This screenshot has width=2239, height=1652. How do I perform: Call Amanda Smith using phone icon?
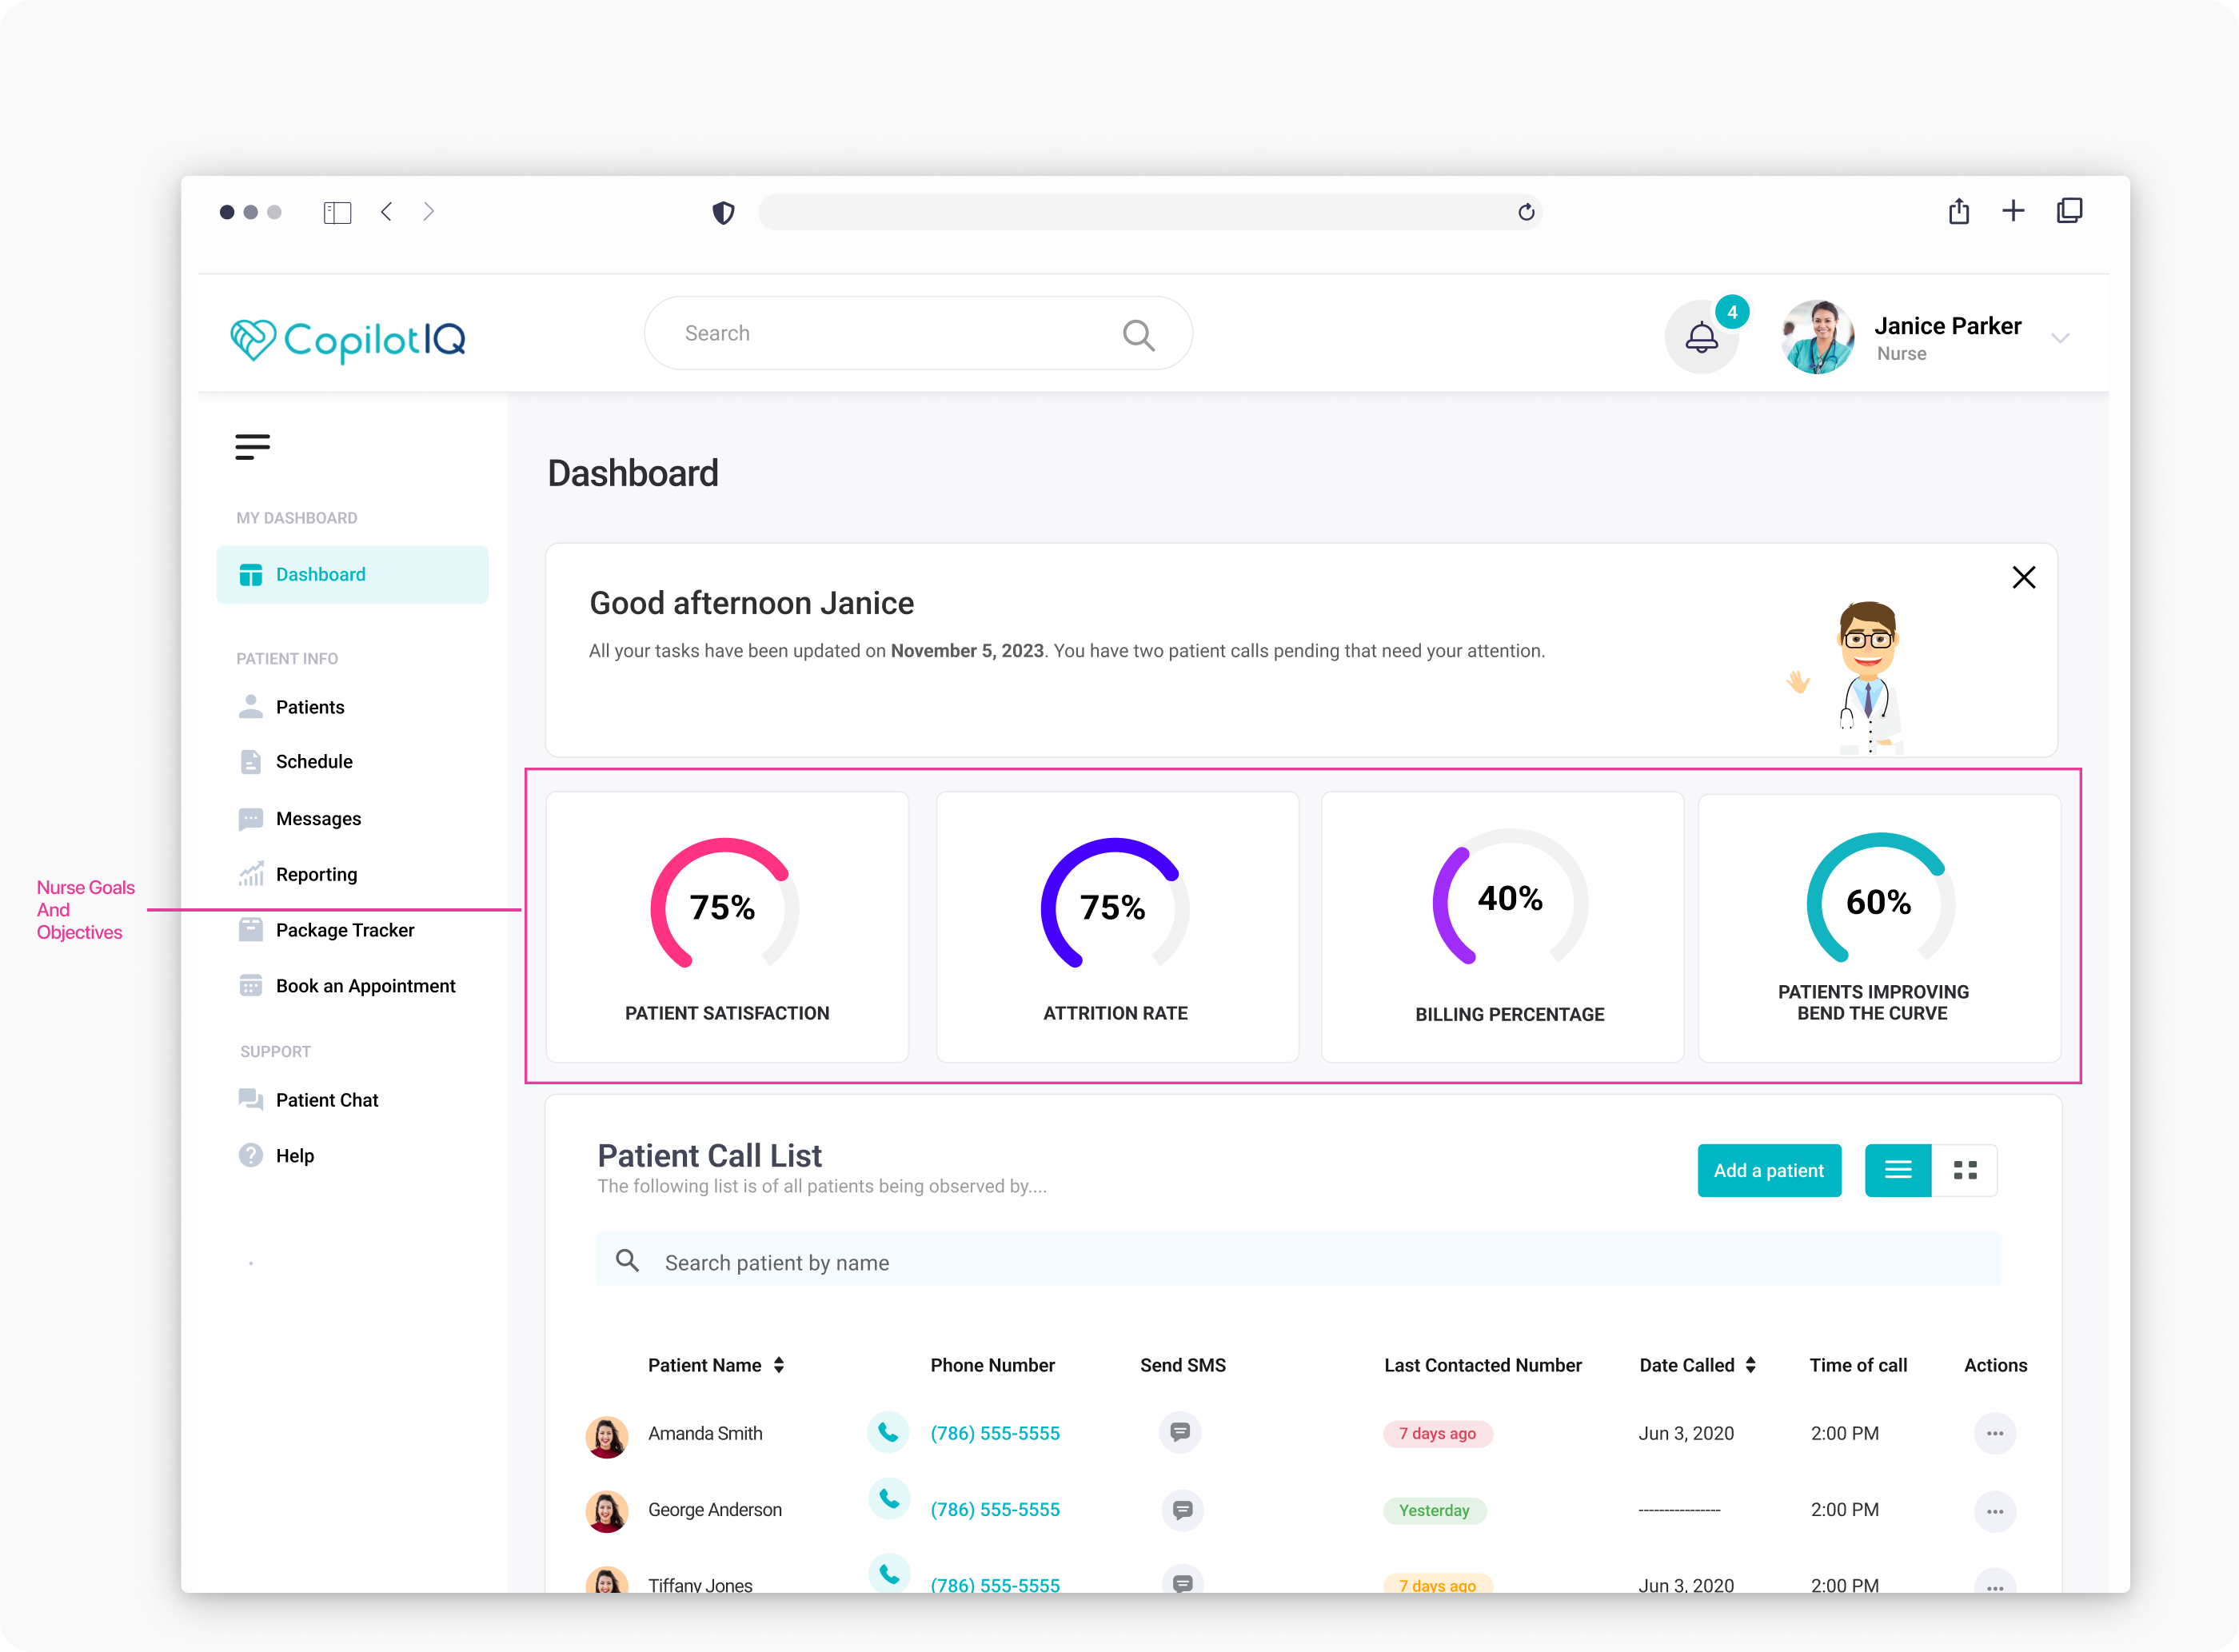pos(887,1433)
